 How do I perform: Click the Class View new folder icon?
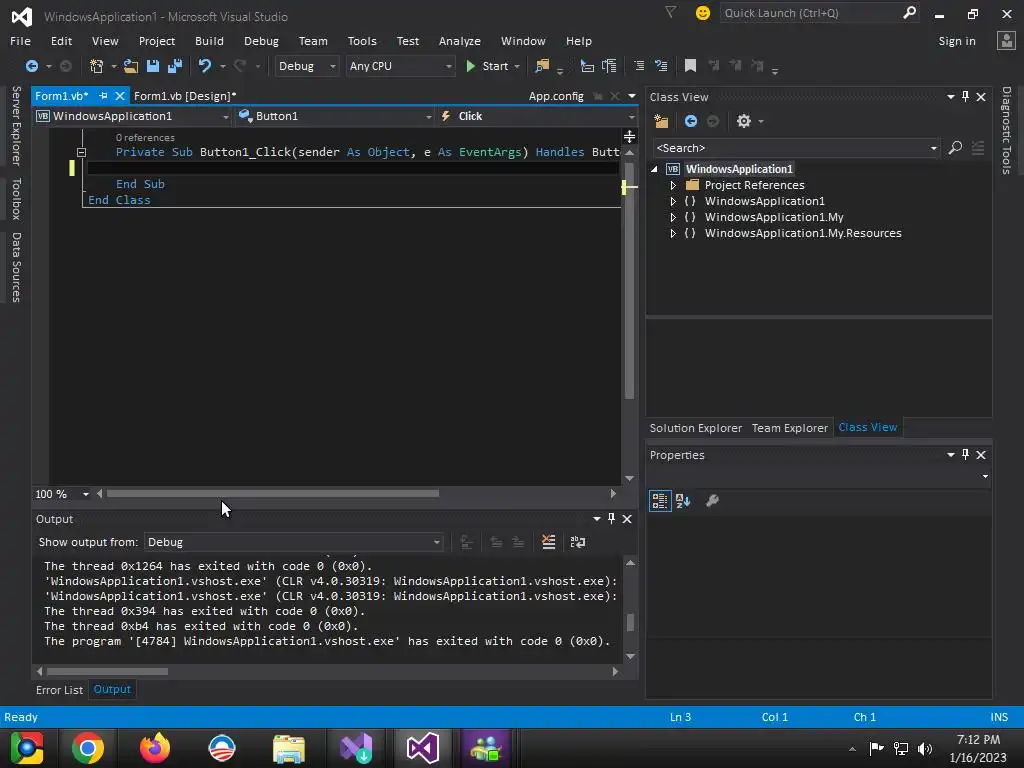pyautogui.click(x=661, y=121)
